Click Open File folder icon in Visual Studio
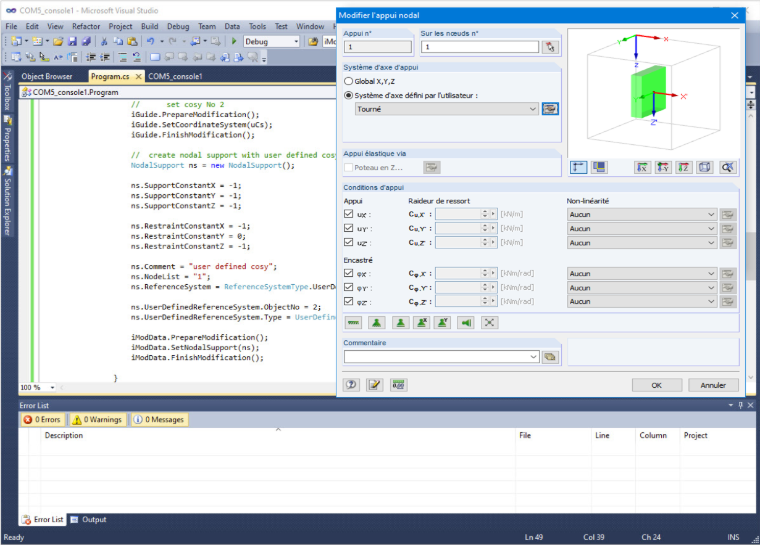The height and width of the screenshot is (545, 760). pos(58,42)
